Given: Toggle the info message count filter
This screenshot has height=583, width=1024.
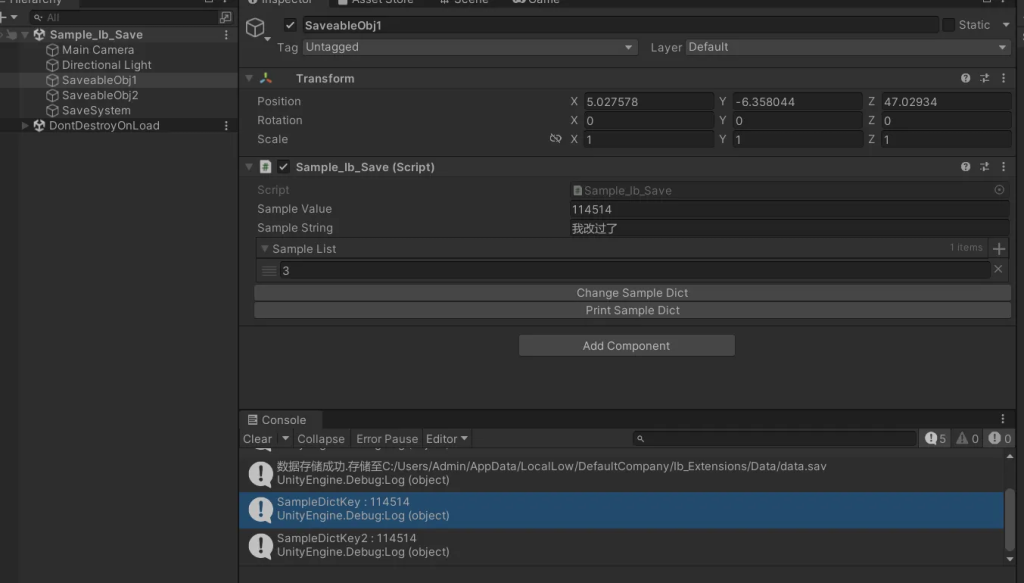Looking at the screenshot, I should 935,439.
